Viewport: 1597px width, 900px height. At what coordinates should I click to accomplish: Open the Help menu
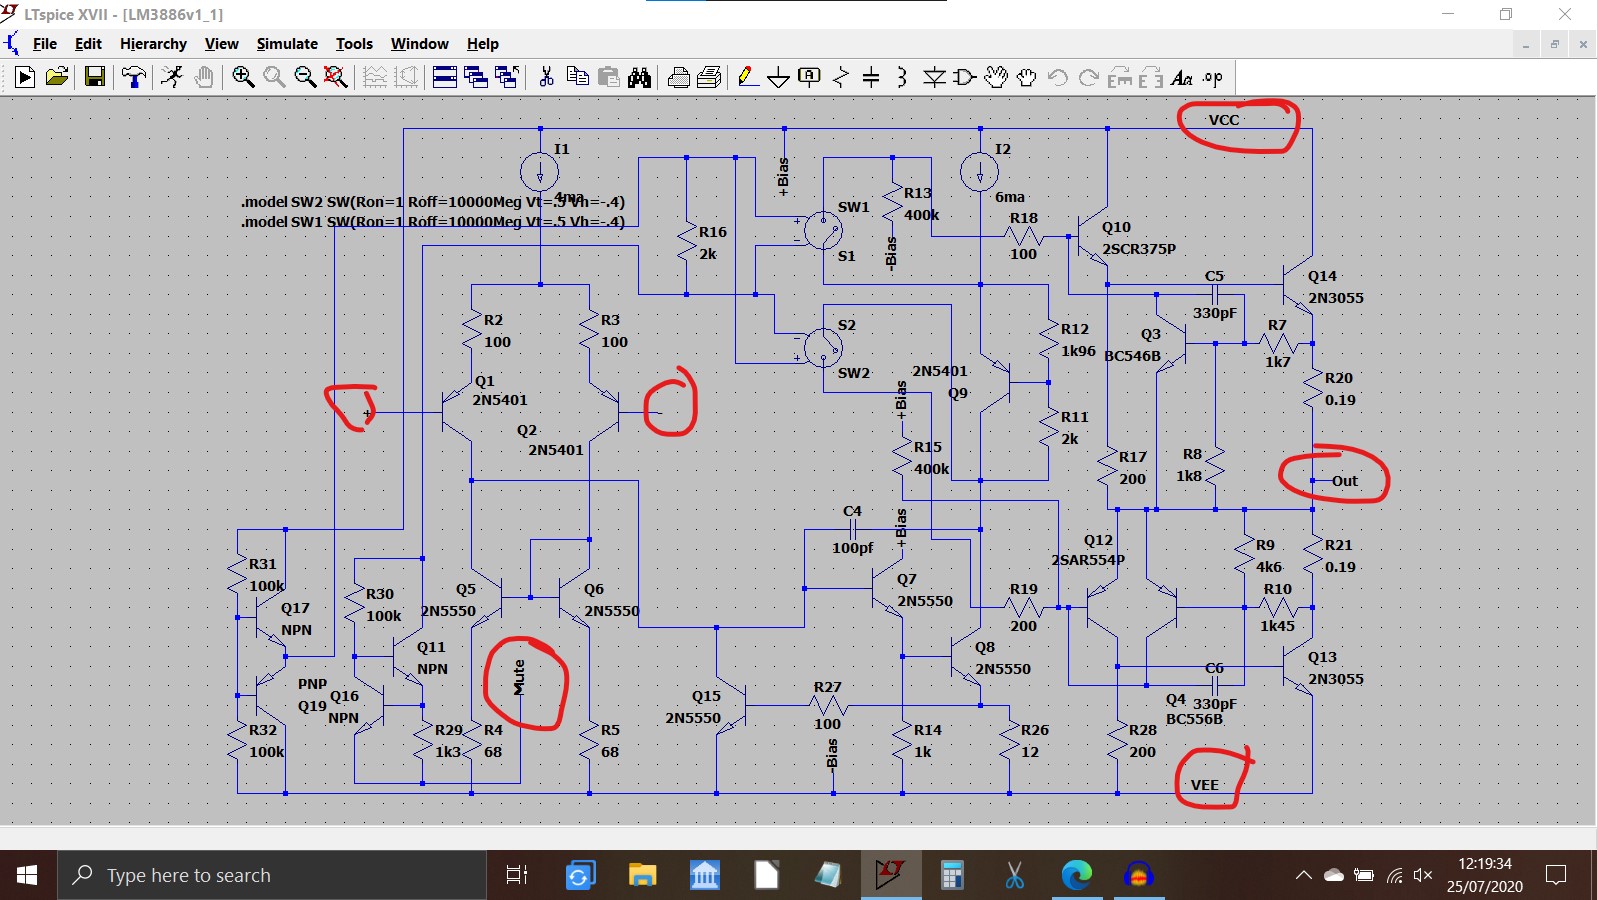point(482,44)
